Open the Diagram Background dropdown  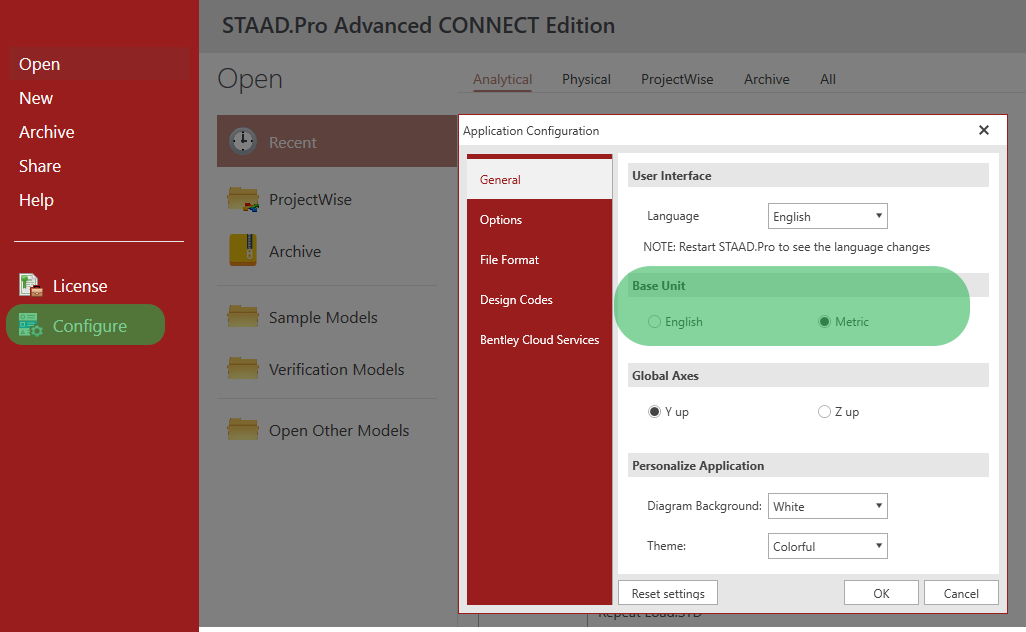coord(827,506)
